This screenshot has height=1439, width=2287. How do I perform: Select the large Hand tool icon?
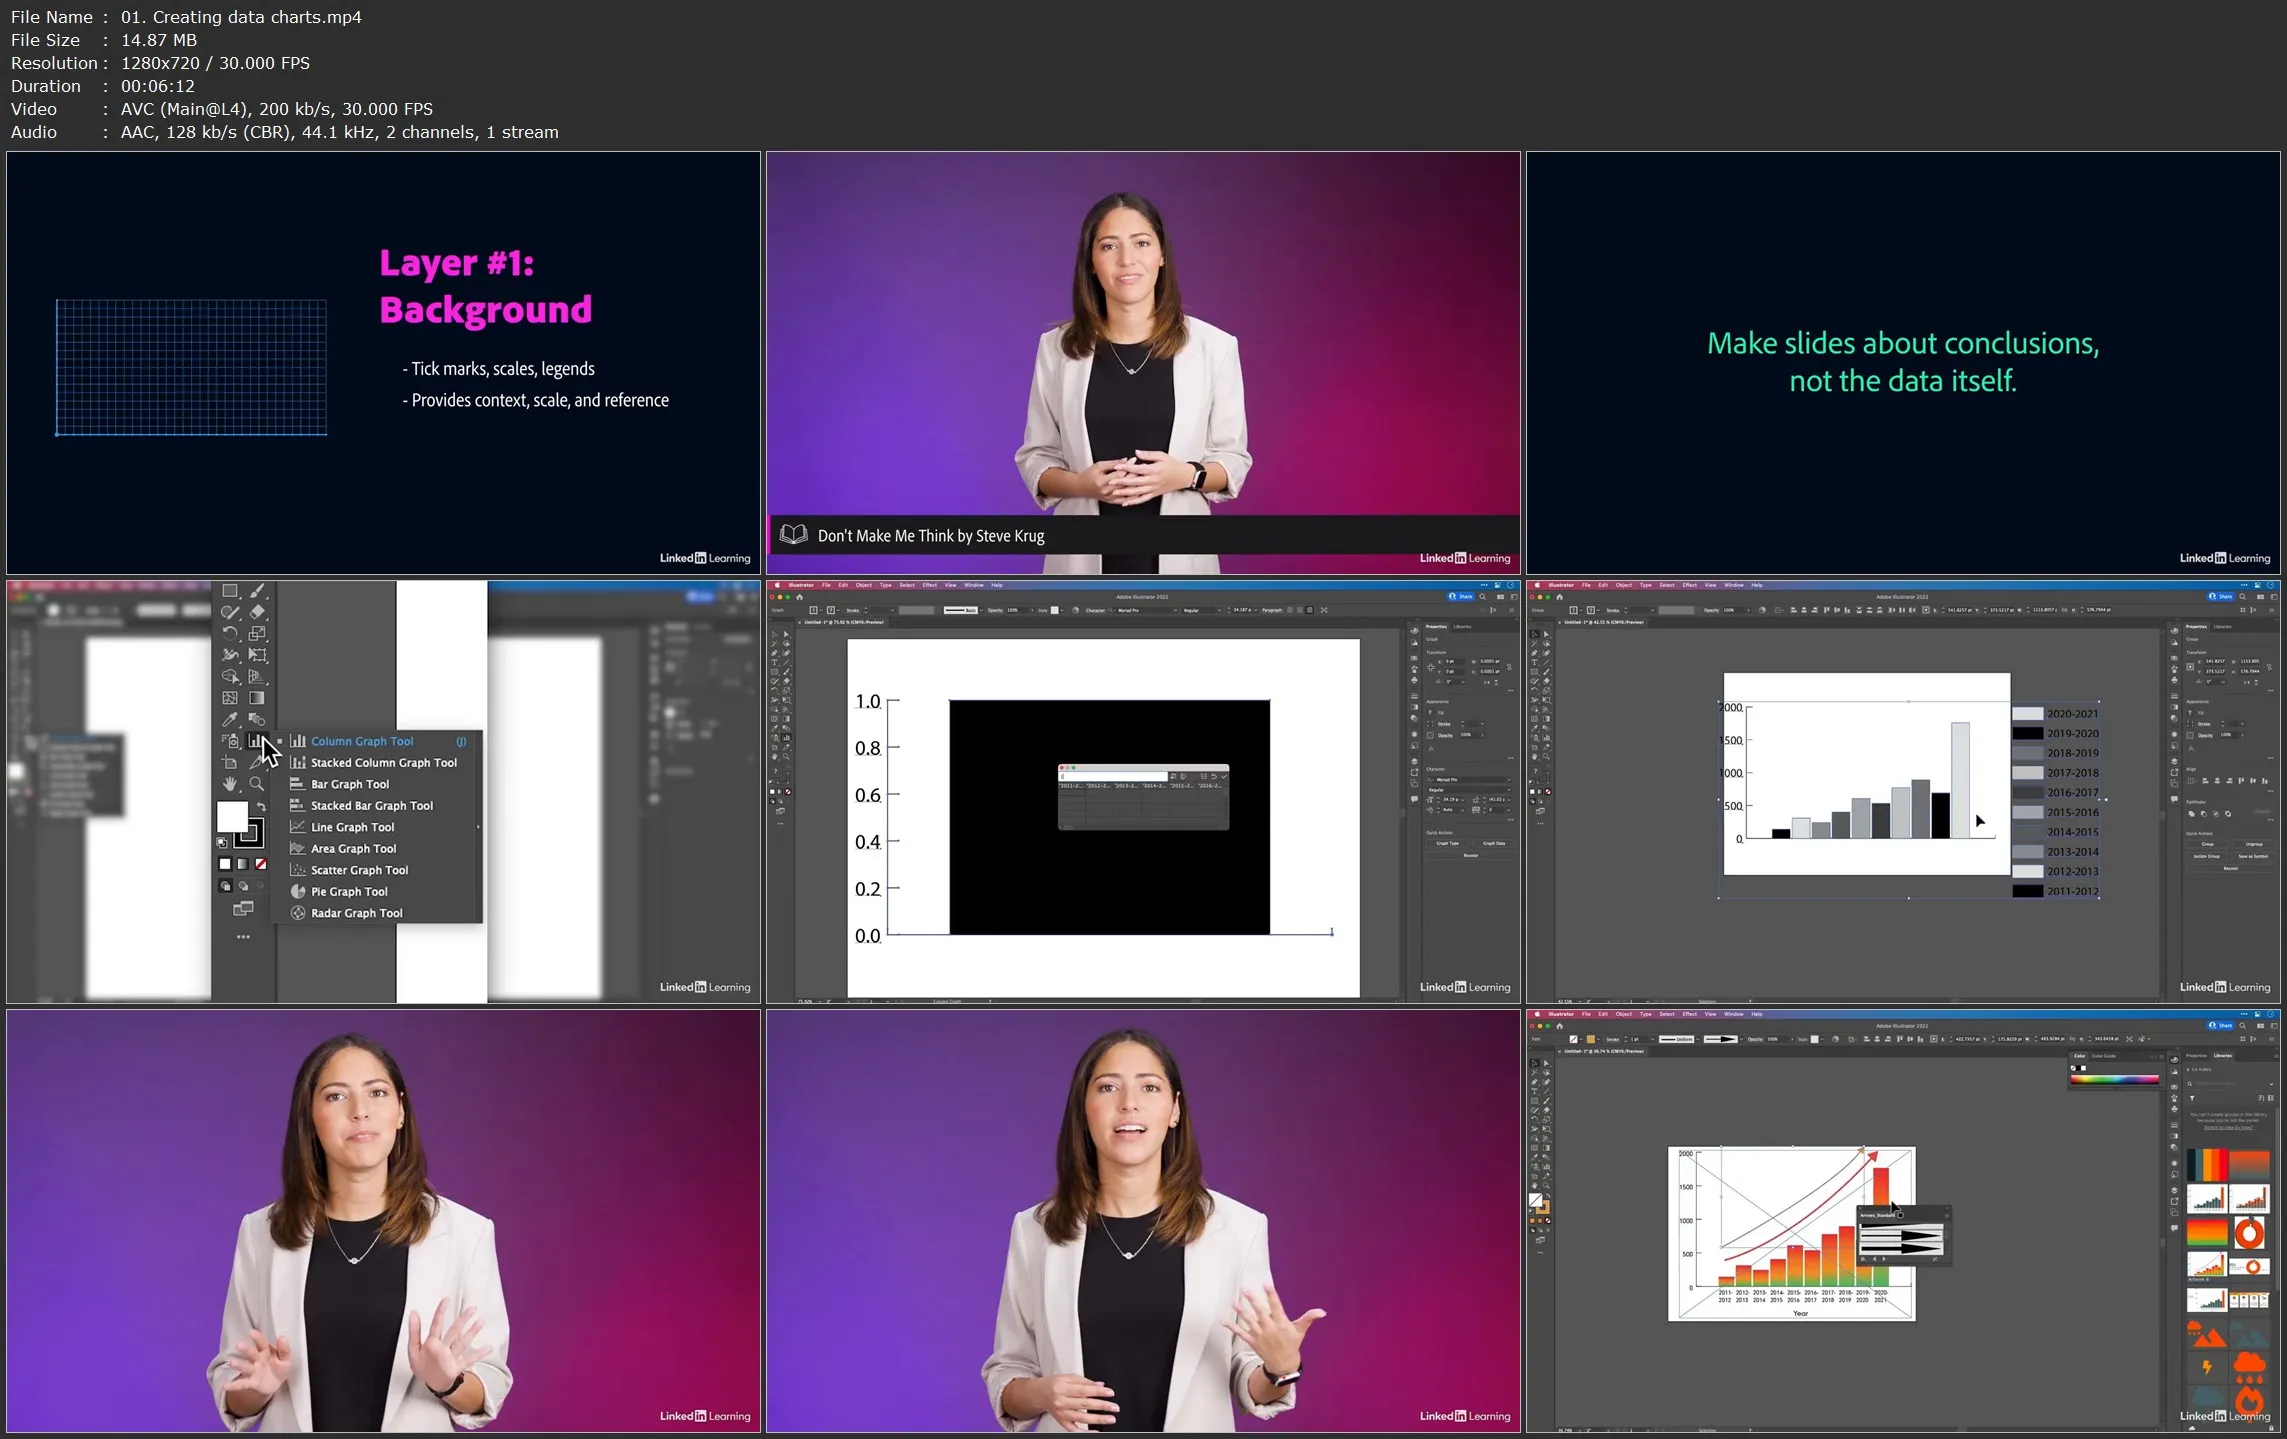(230, 784)
